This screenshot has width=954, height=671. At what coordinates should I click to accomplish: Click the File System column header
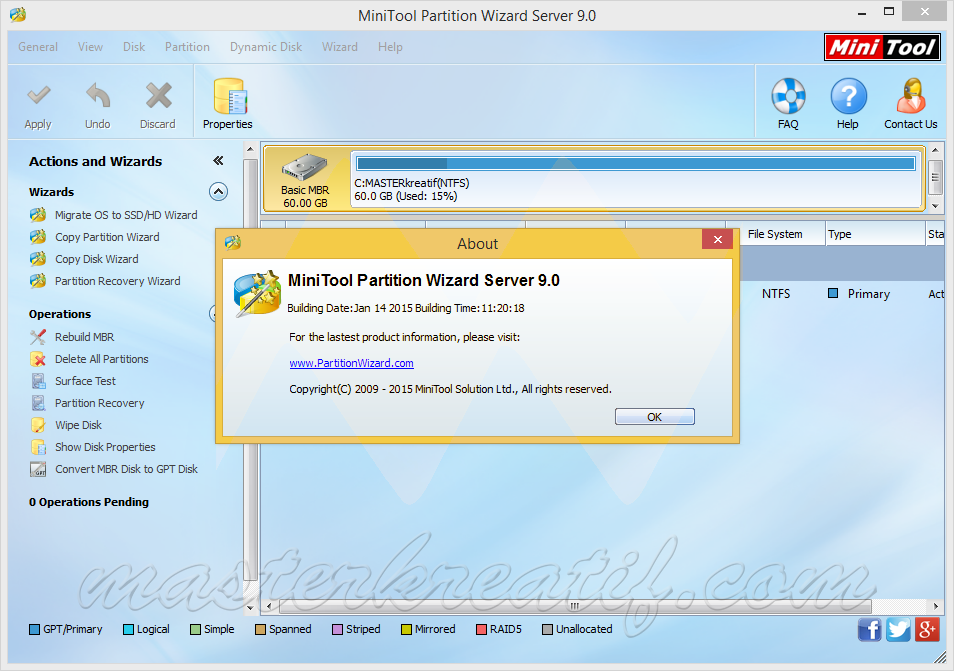click(776, 234)
